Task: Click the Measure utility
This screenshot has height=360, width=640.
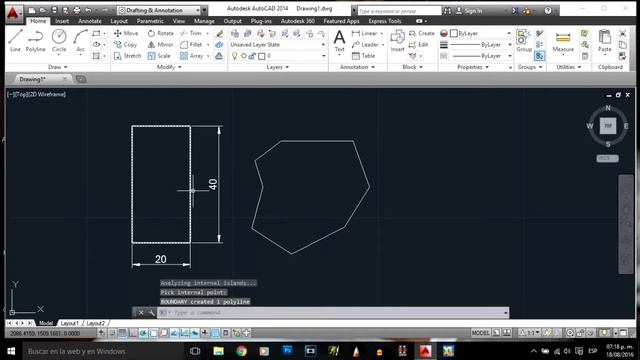Action: [x=563, y=41]
